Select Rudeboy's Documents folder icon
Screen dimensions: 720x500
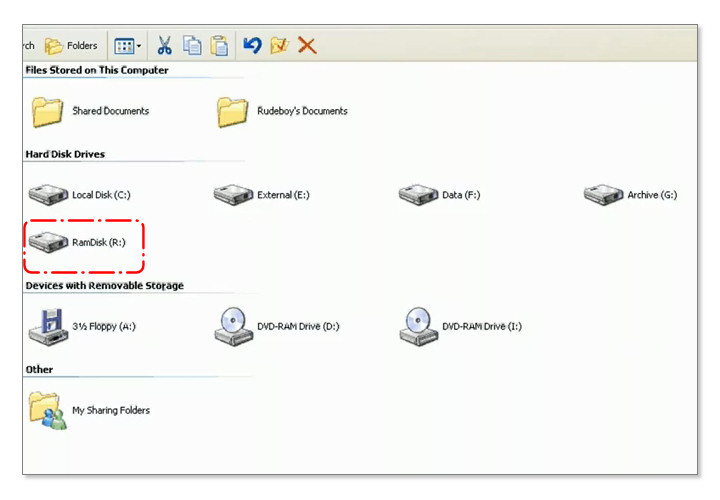(x=232, y=112)
